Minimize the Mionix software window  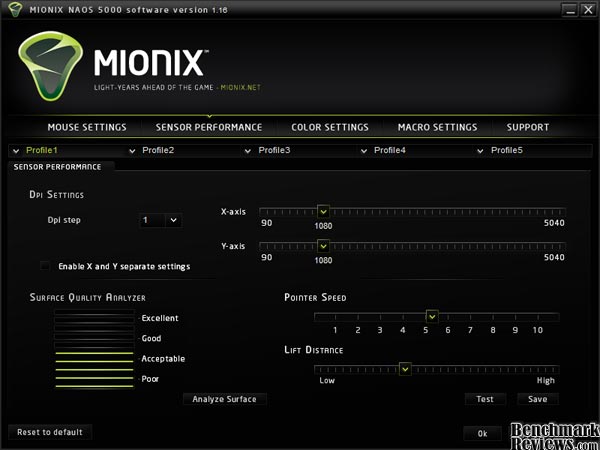(570, 10)
